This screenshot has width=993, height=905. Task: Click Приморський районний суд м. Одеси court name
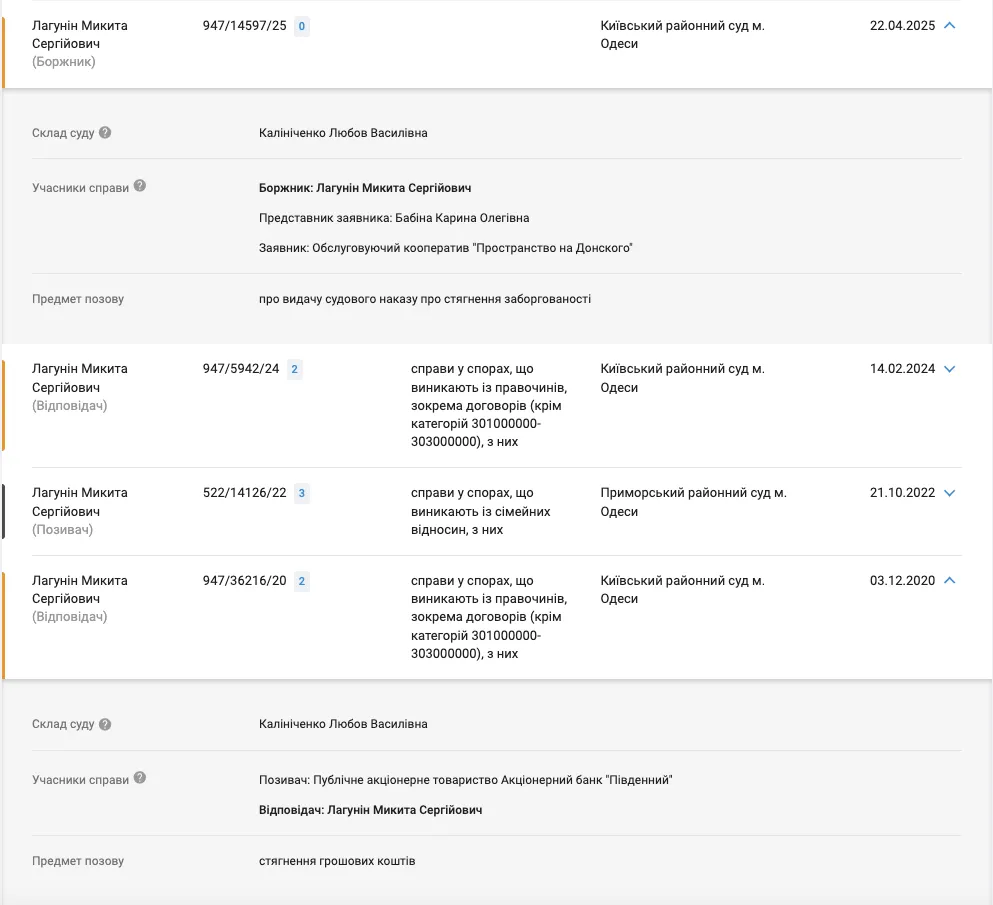(x=693, y=502)
